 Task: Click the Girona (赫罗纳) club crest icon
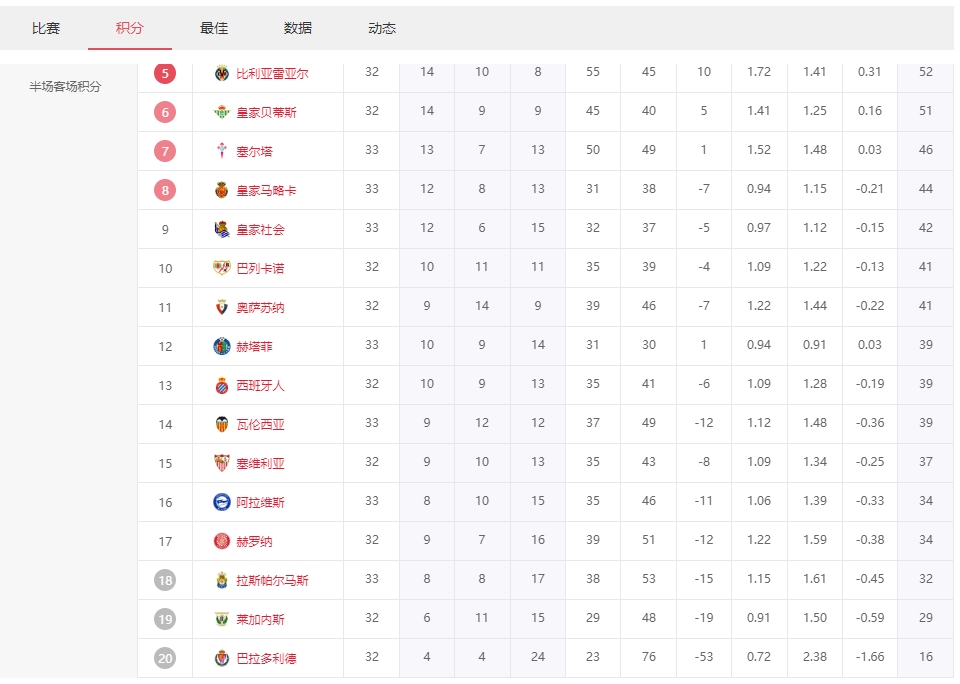tap(222, 541)
